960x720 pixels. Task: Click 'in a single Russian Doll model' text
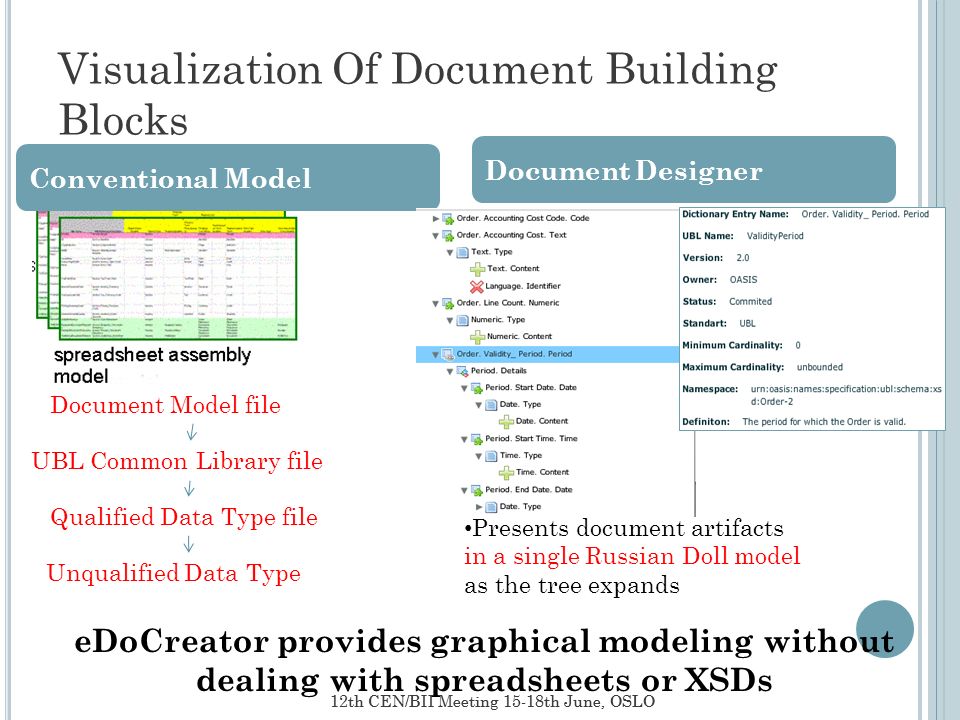(632, 556)
